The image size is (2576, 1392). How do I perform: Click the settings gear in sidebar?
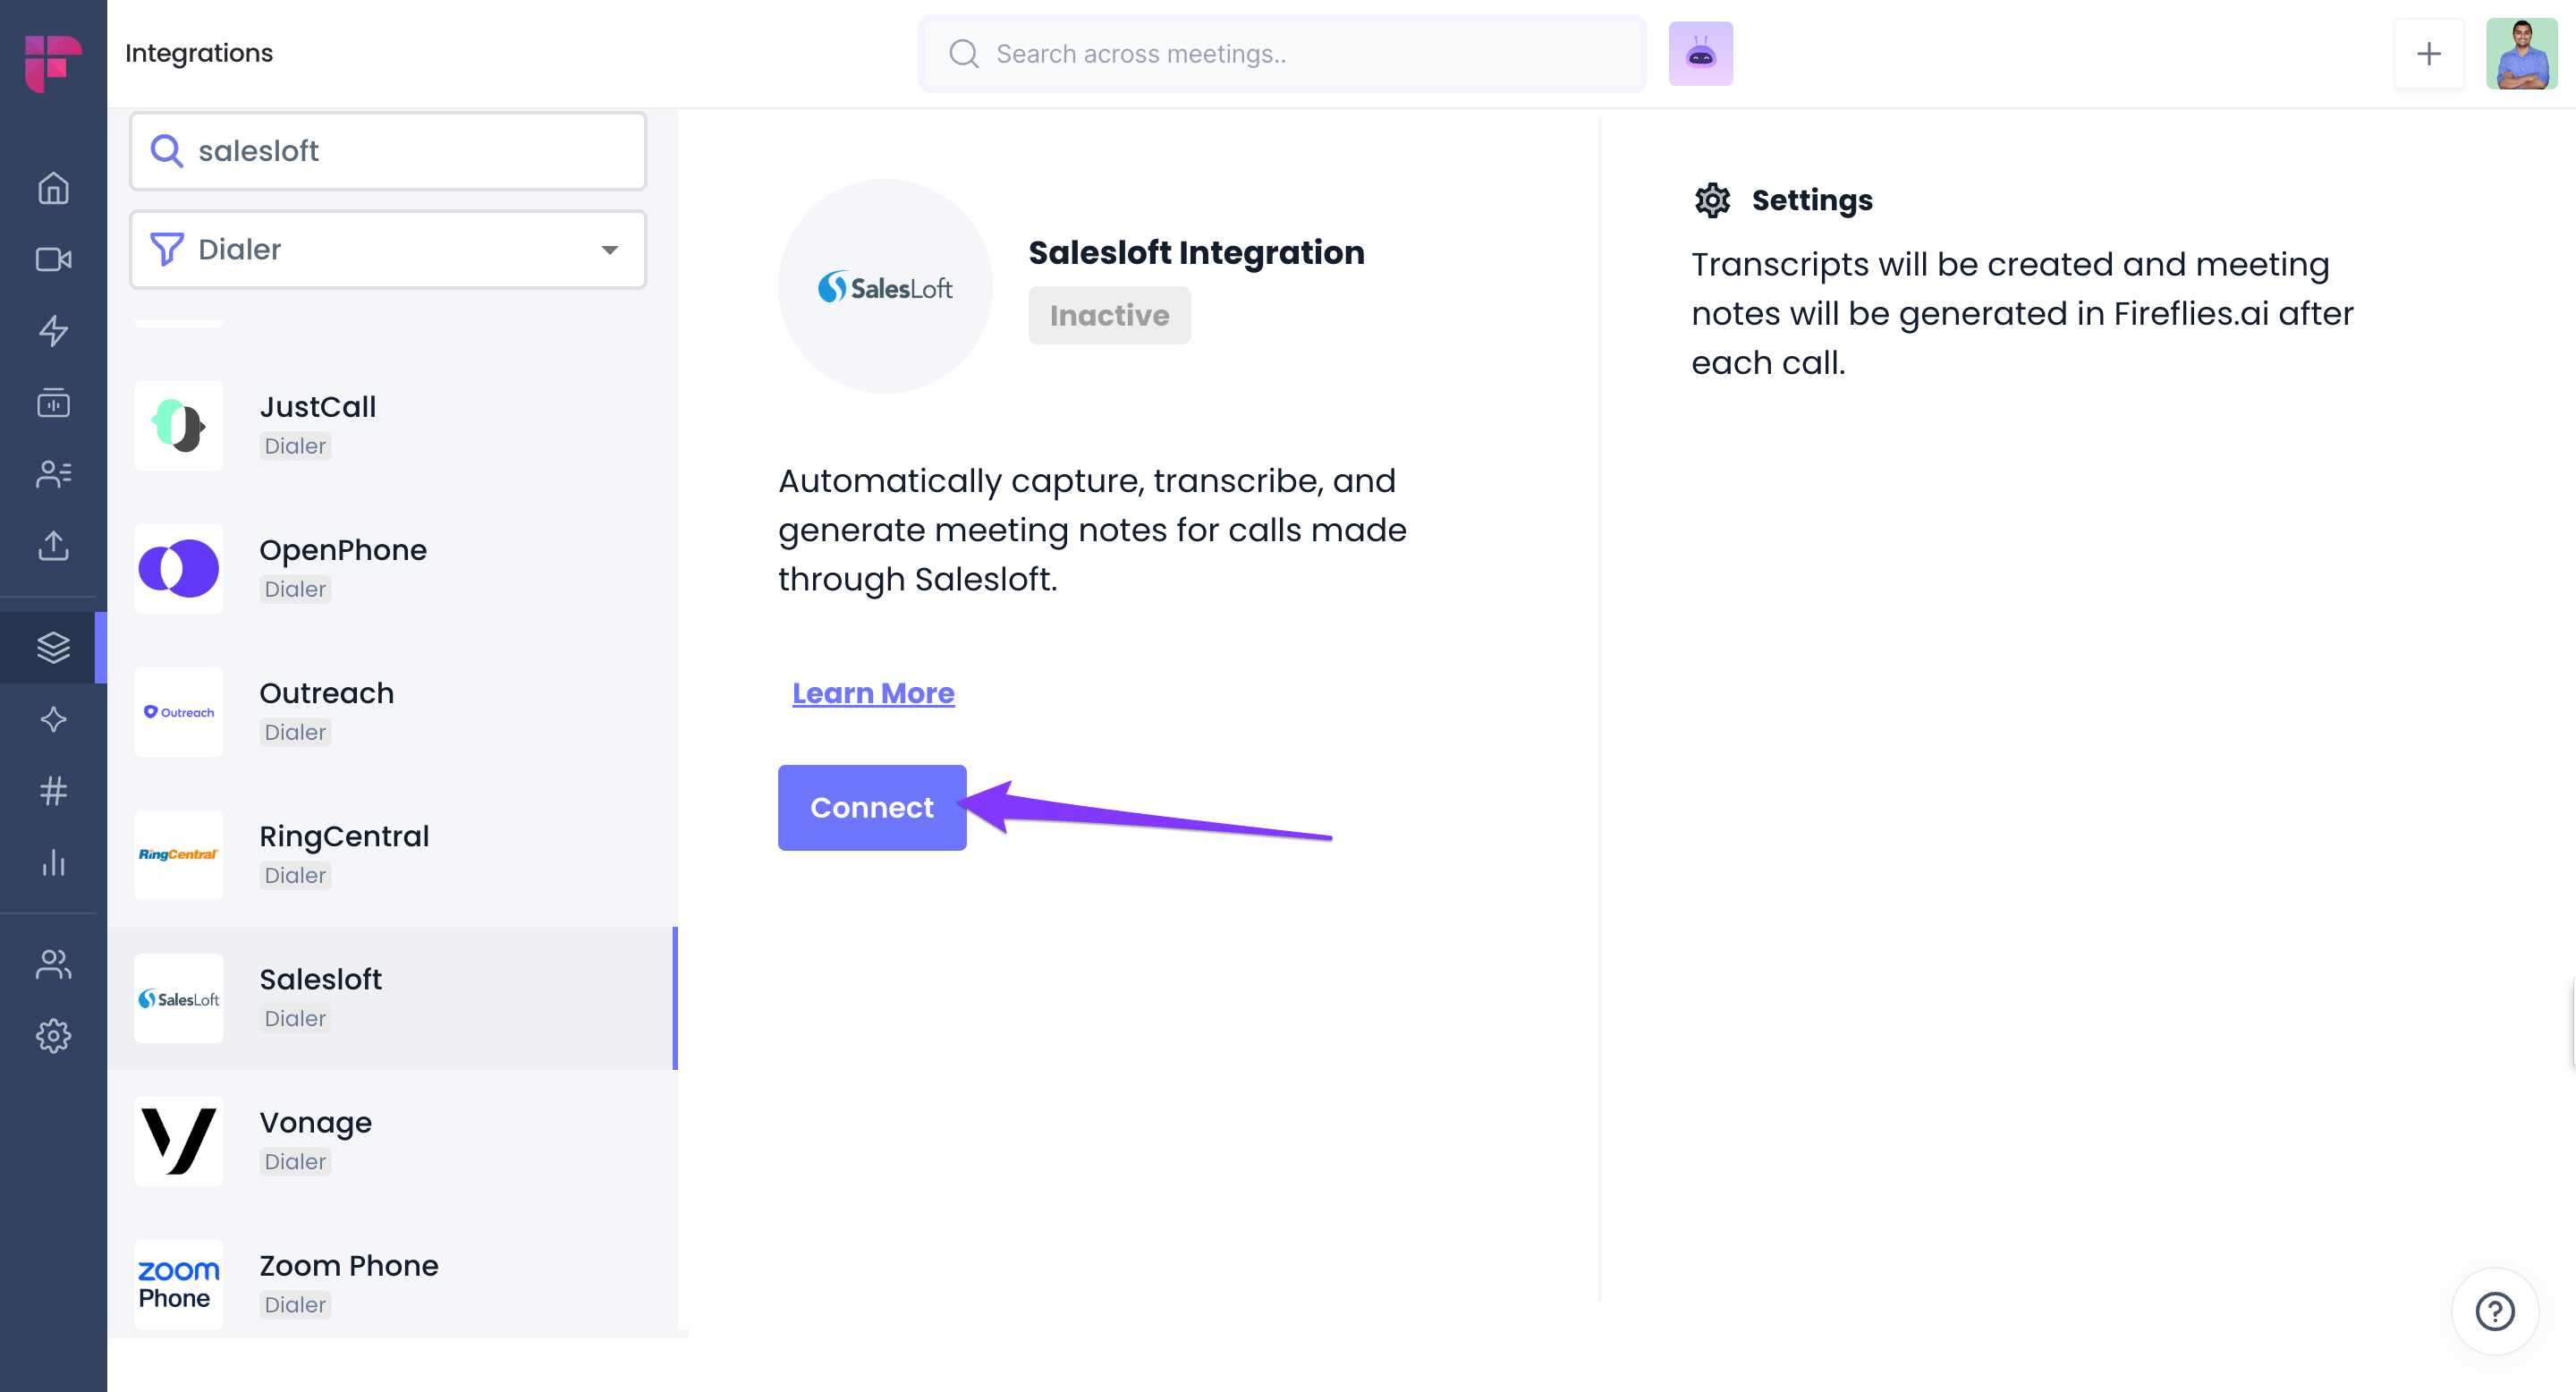pyautogui.click(x=53, y=1036)
